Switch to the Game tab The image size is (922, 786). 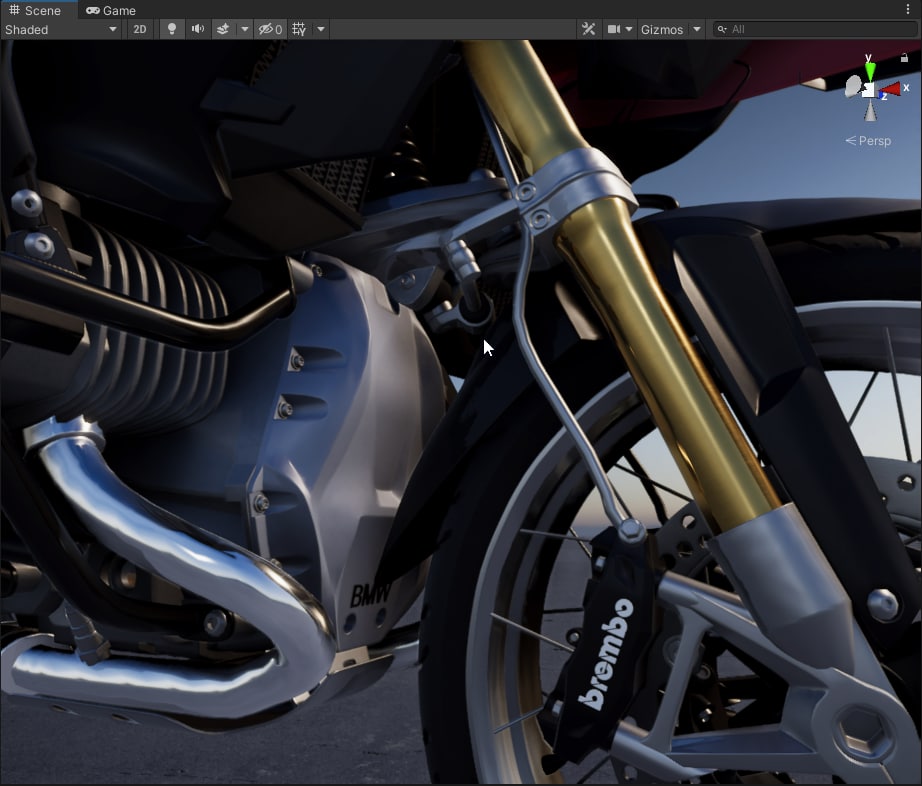pyautogui.click(x=111, y=10)
